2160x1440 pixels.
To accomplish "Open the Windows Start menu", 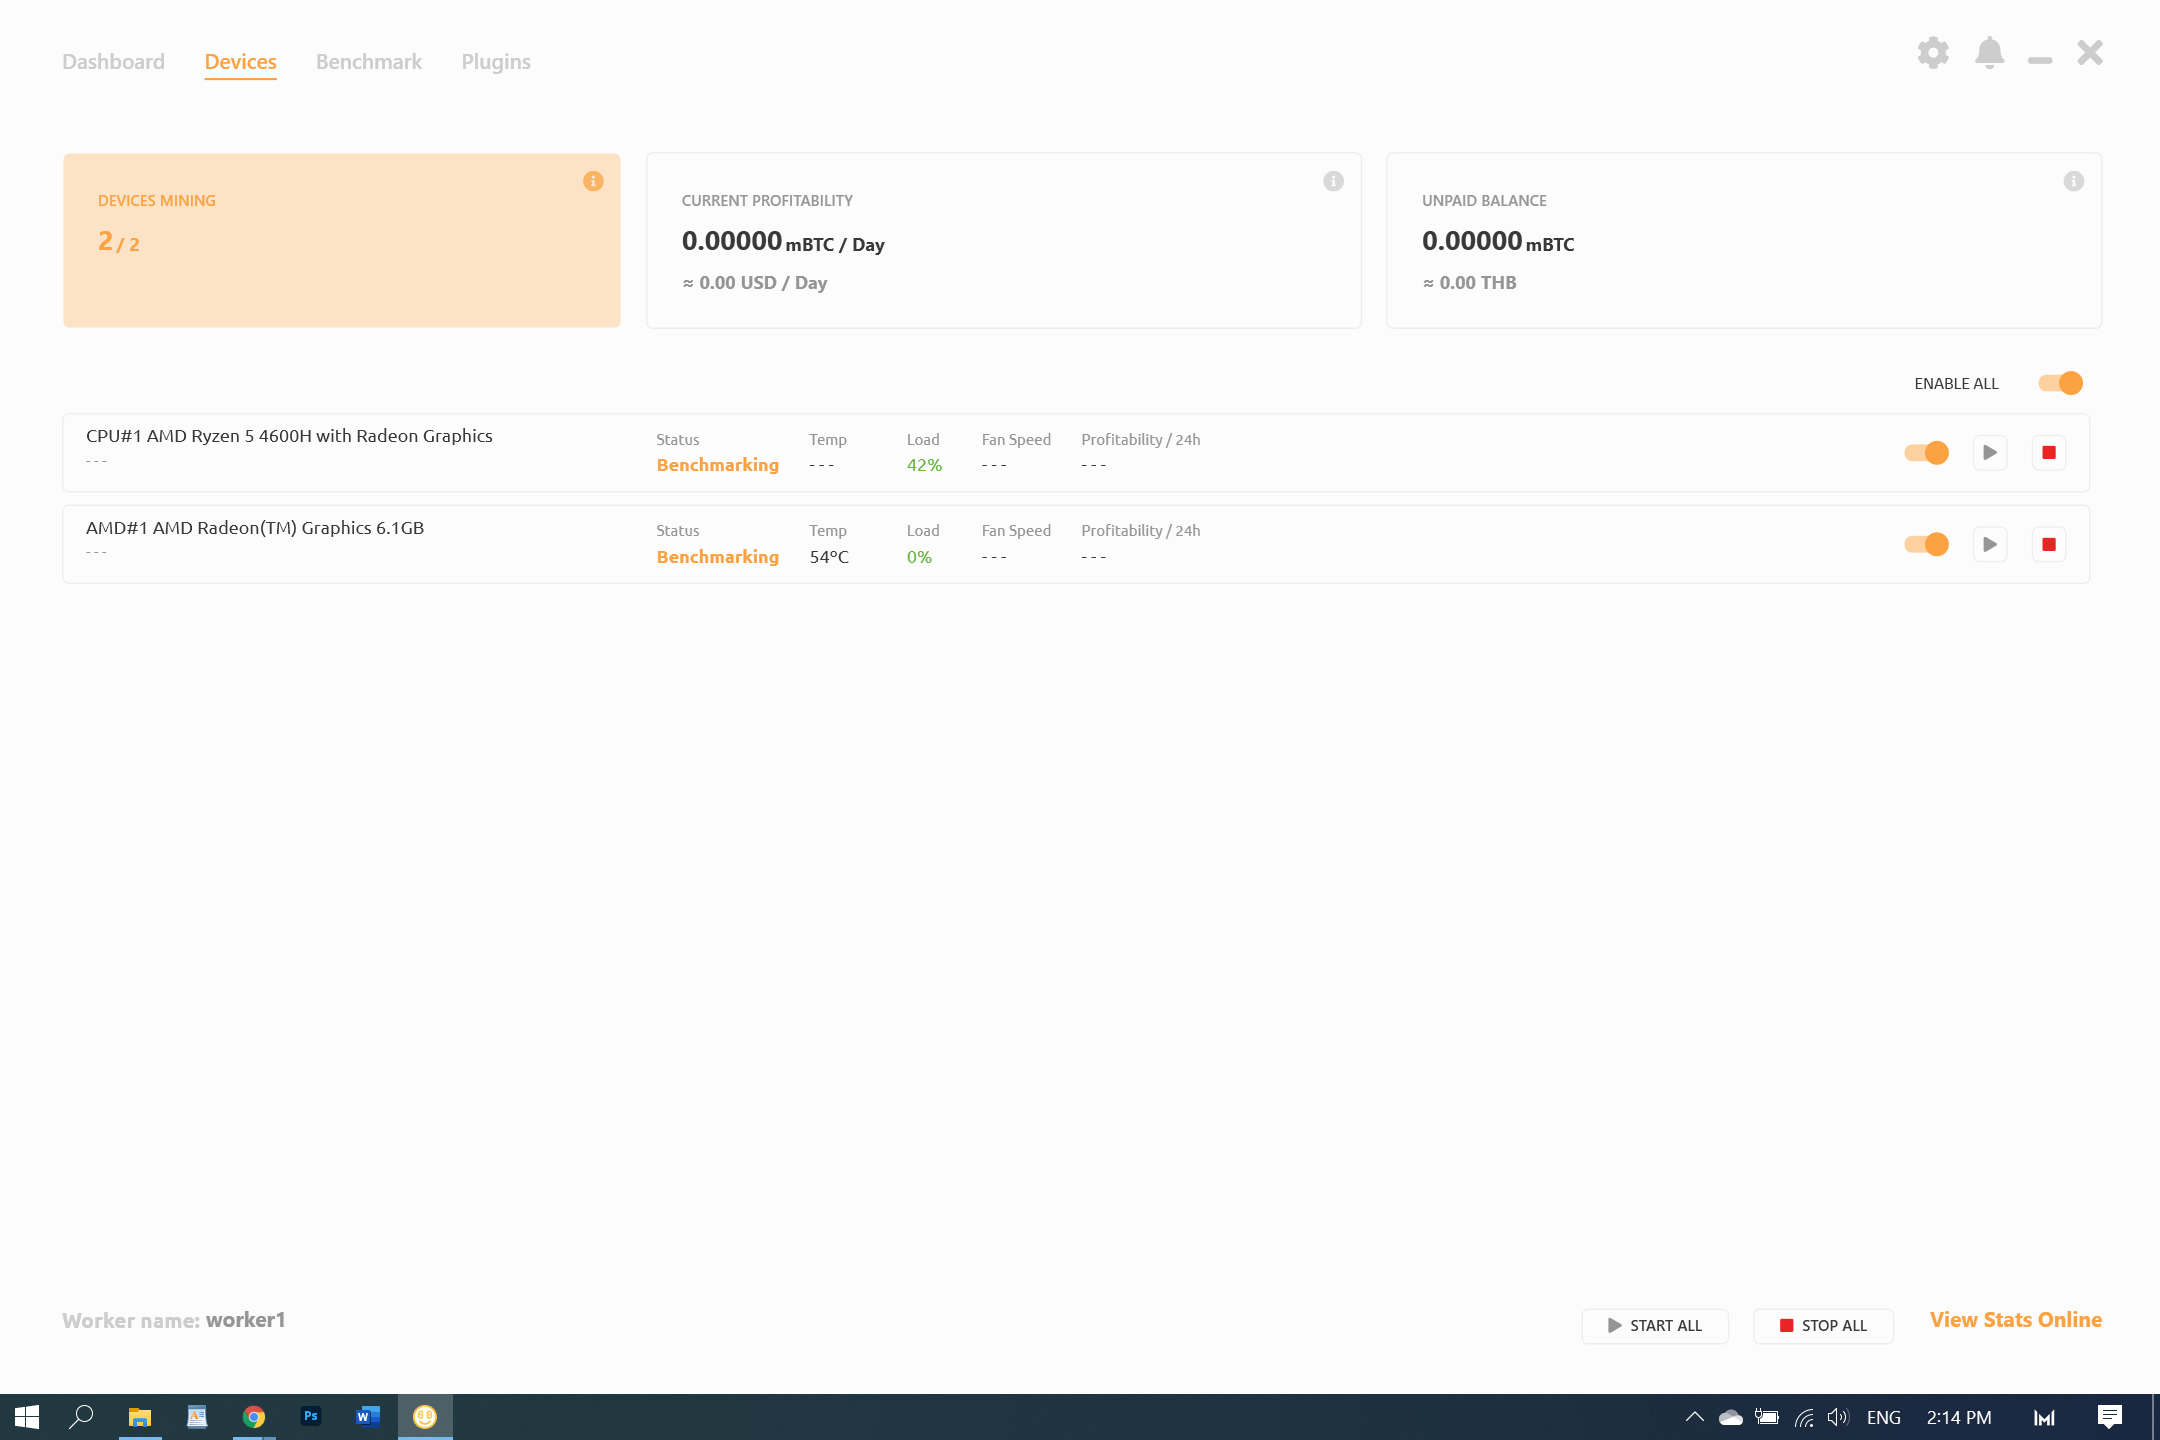I will tap(27, 1417).
